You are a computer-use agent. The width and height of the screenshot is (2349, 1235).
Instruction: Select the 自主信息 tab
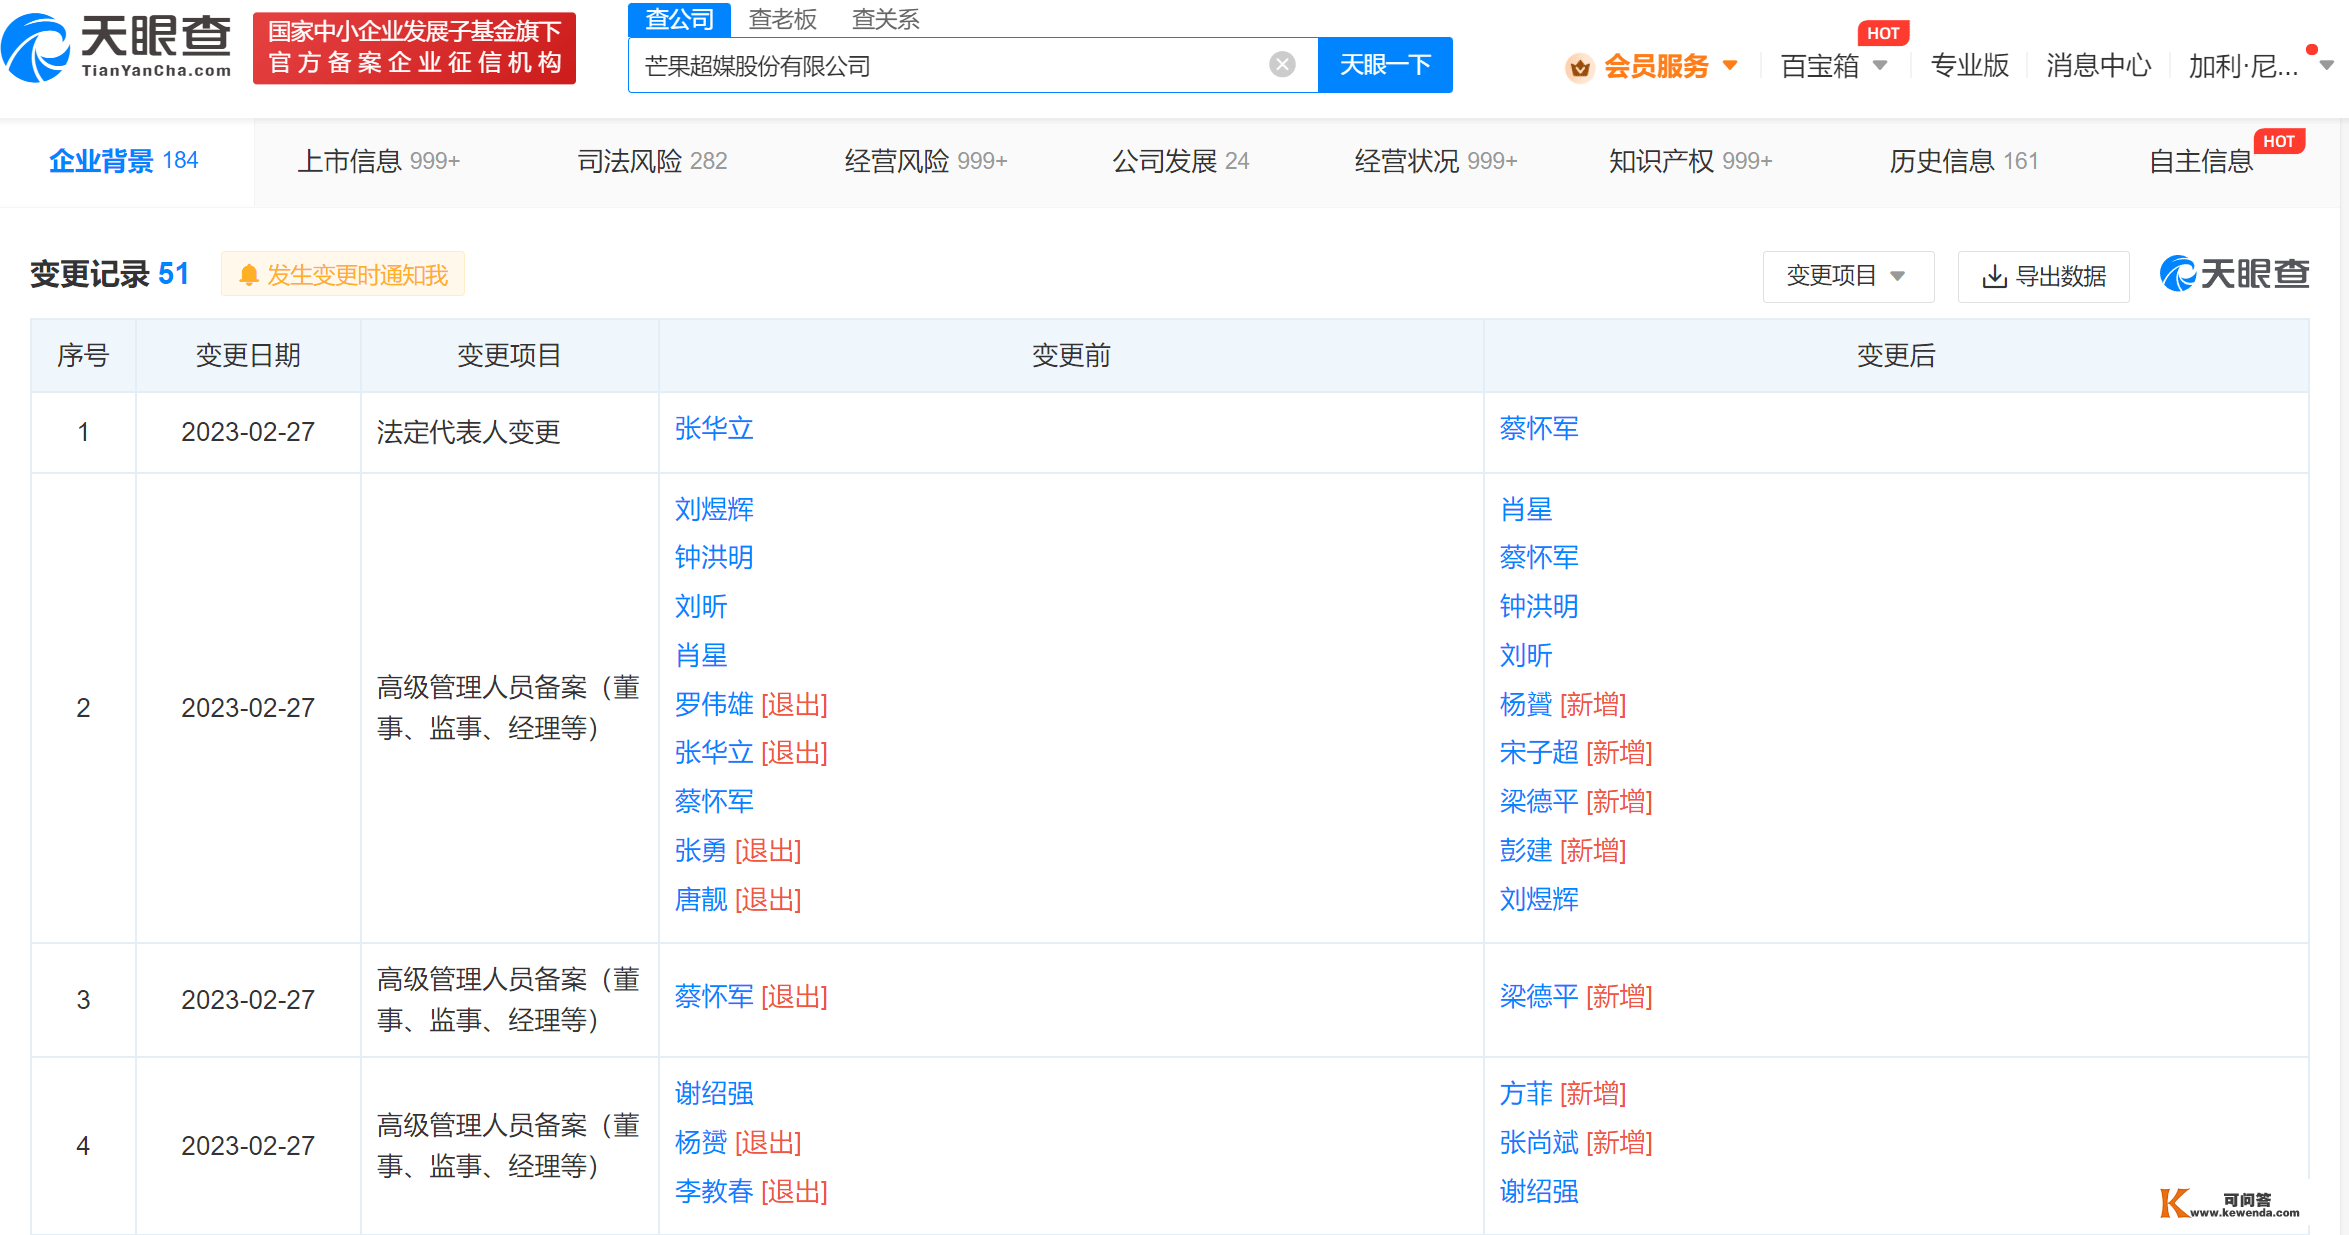[2201, 161]
